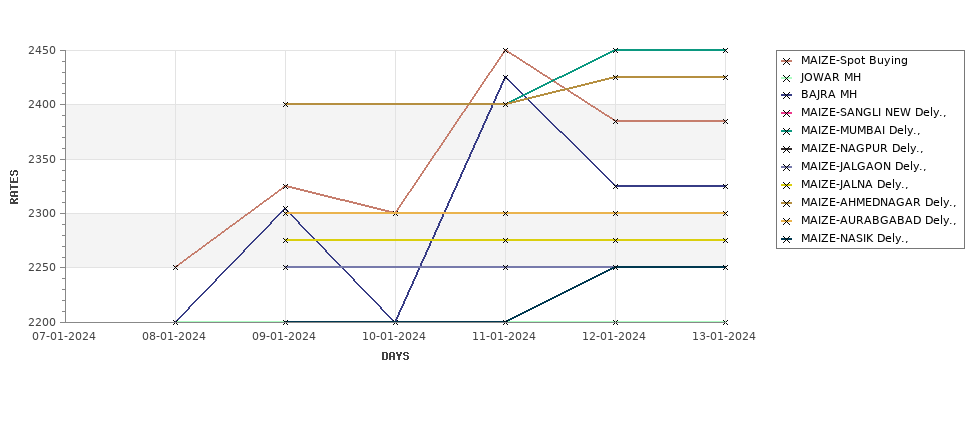975x429 pixels.
Task: Click the 10-01-2024 x-axis date label
Action: (395, 336)
